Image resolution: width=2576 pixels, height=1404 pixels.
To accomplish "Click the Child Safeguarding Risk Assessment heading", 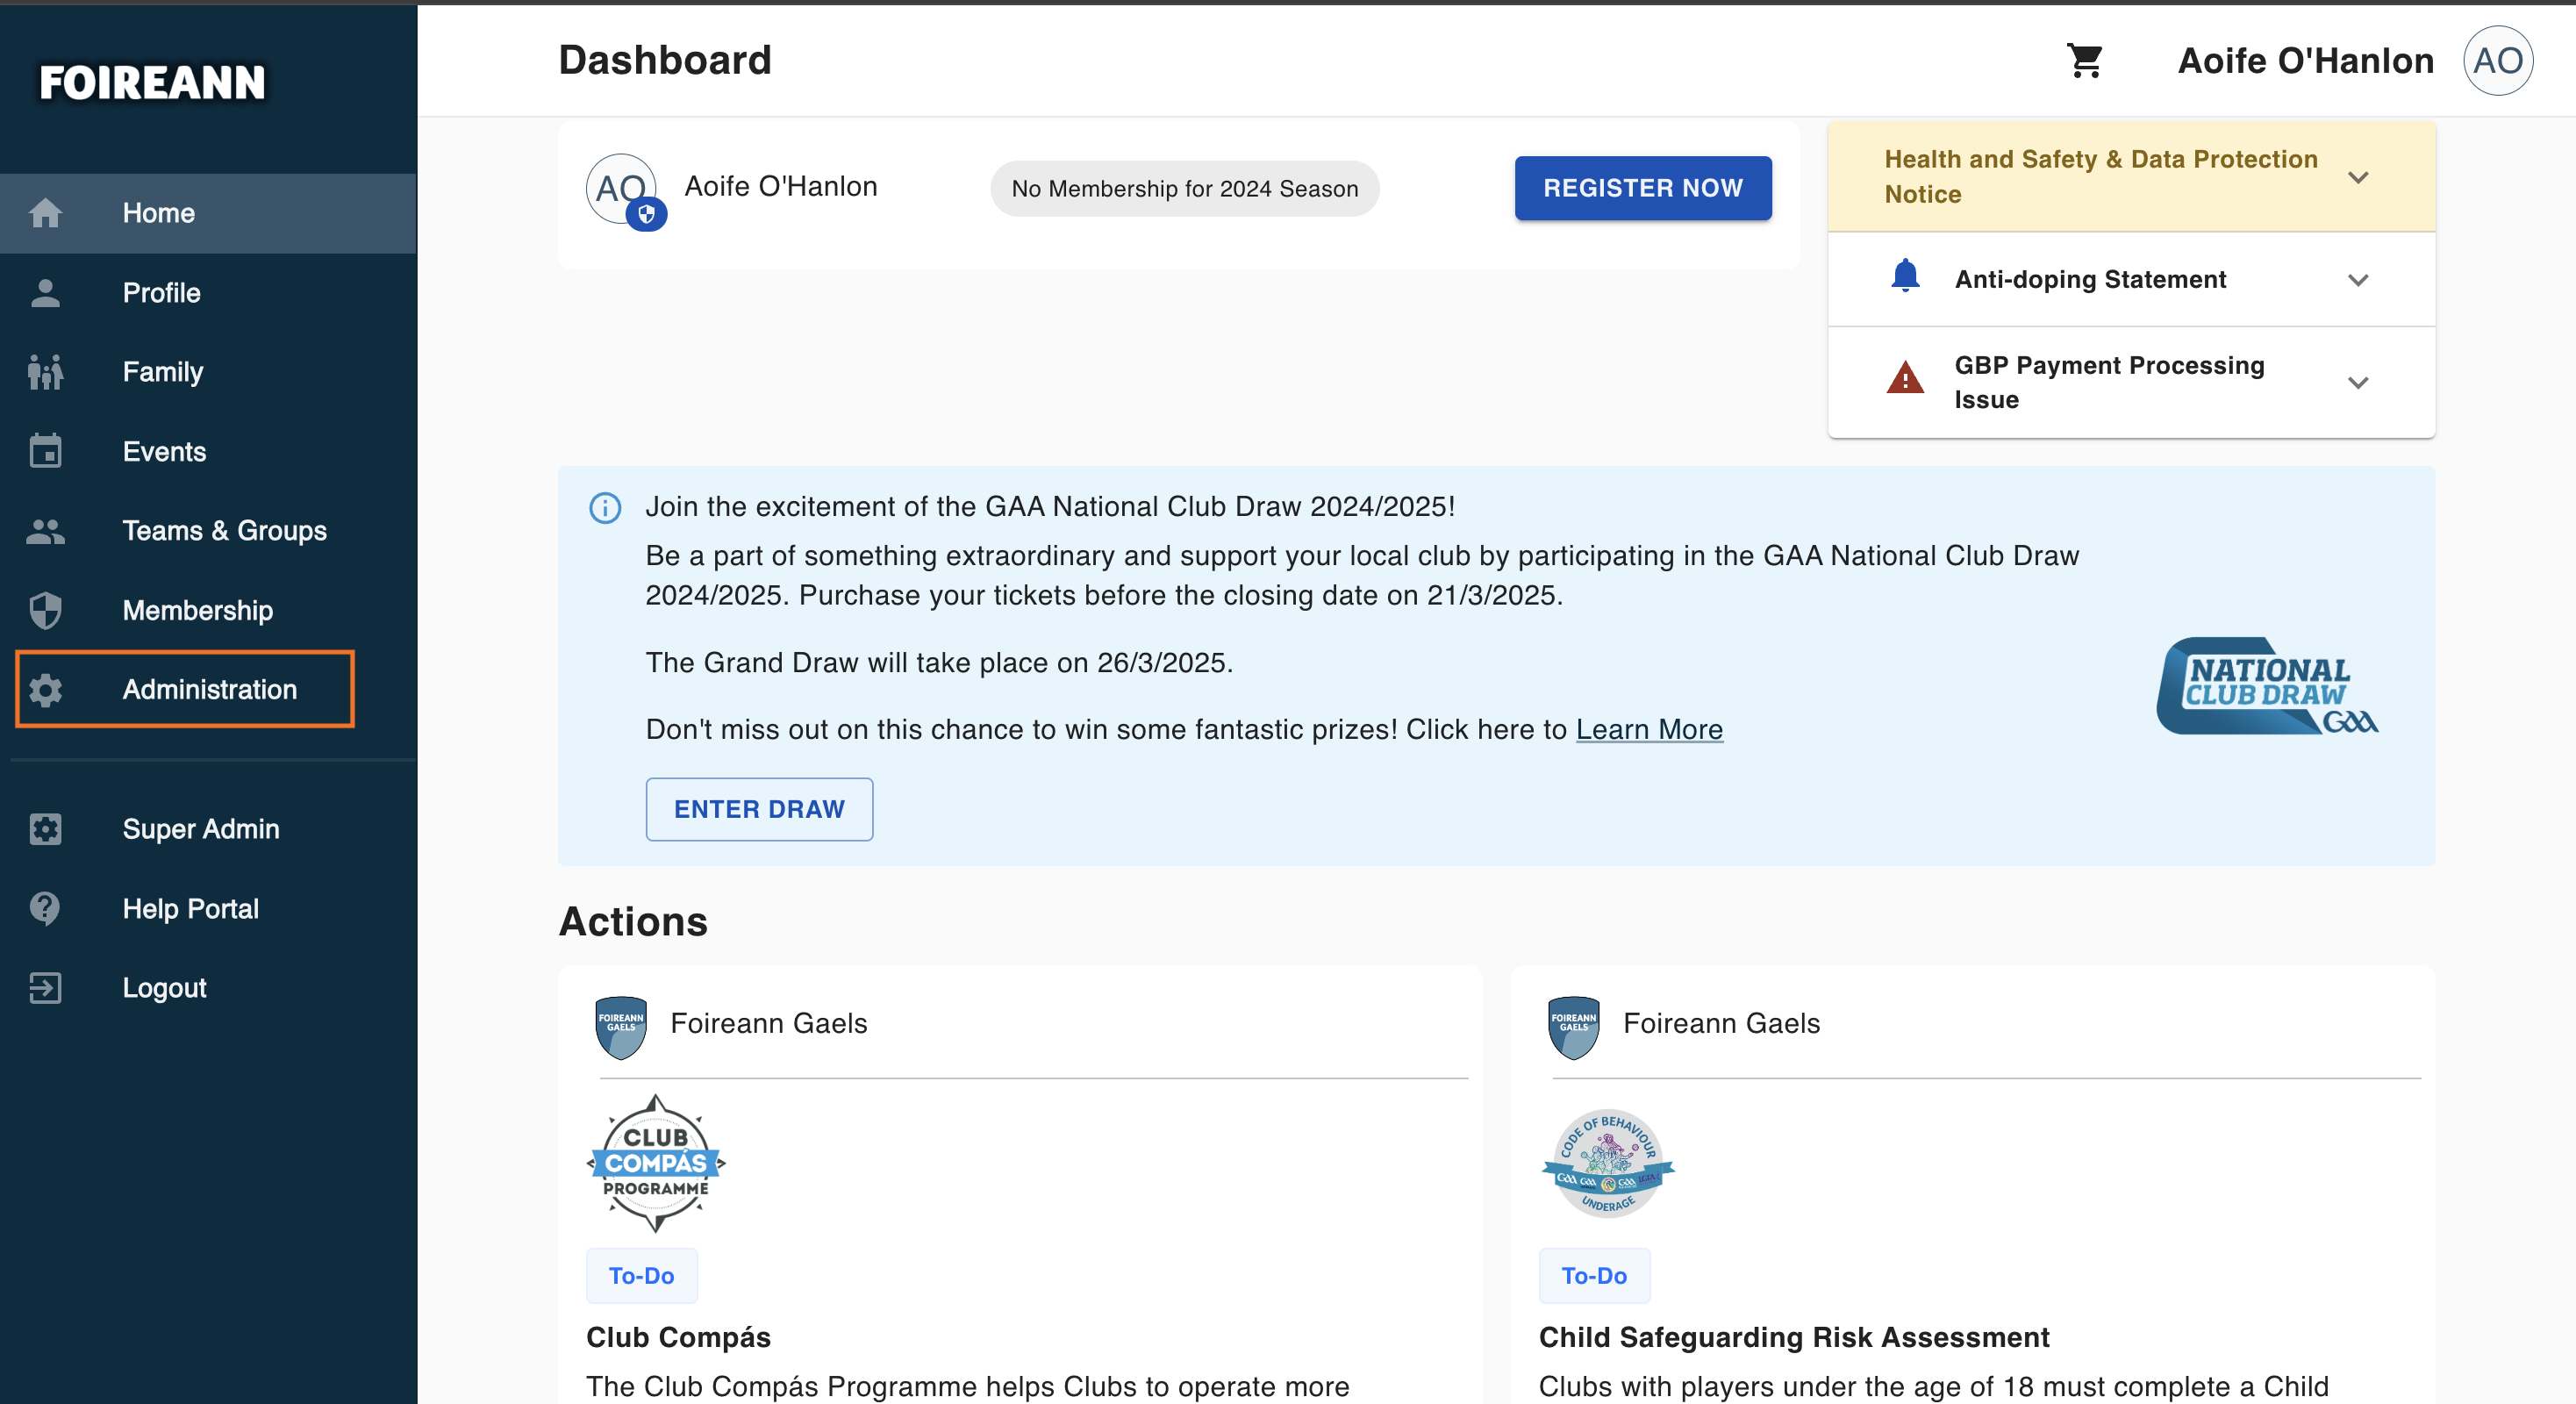I will [1794, 1337].
